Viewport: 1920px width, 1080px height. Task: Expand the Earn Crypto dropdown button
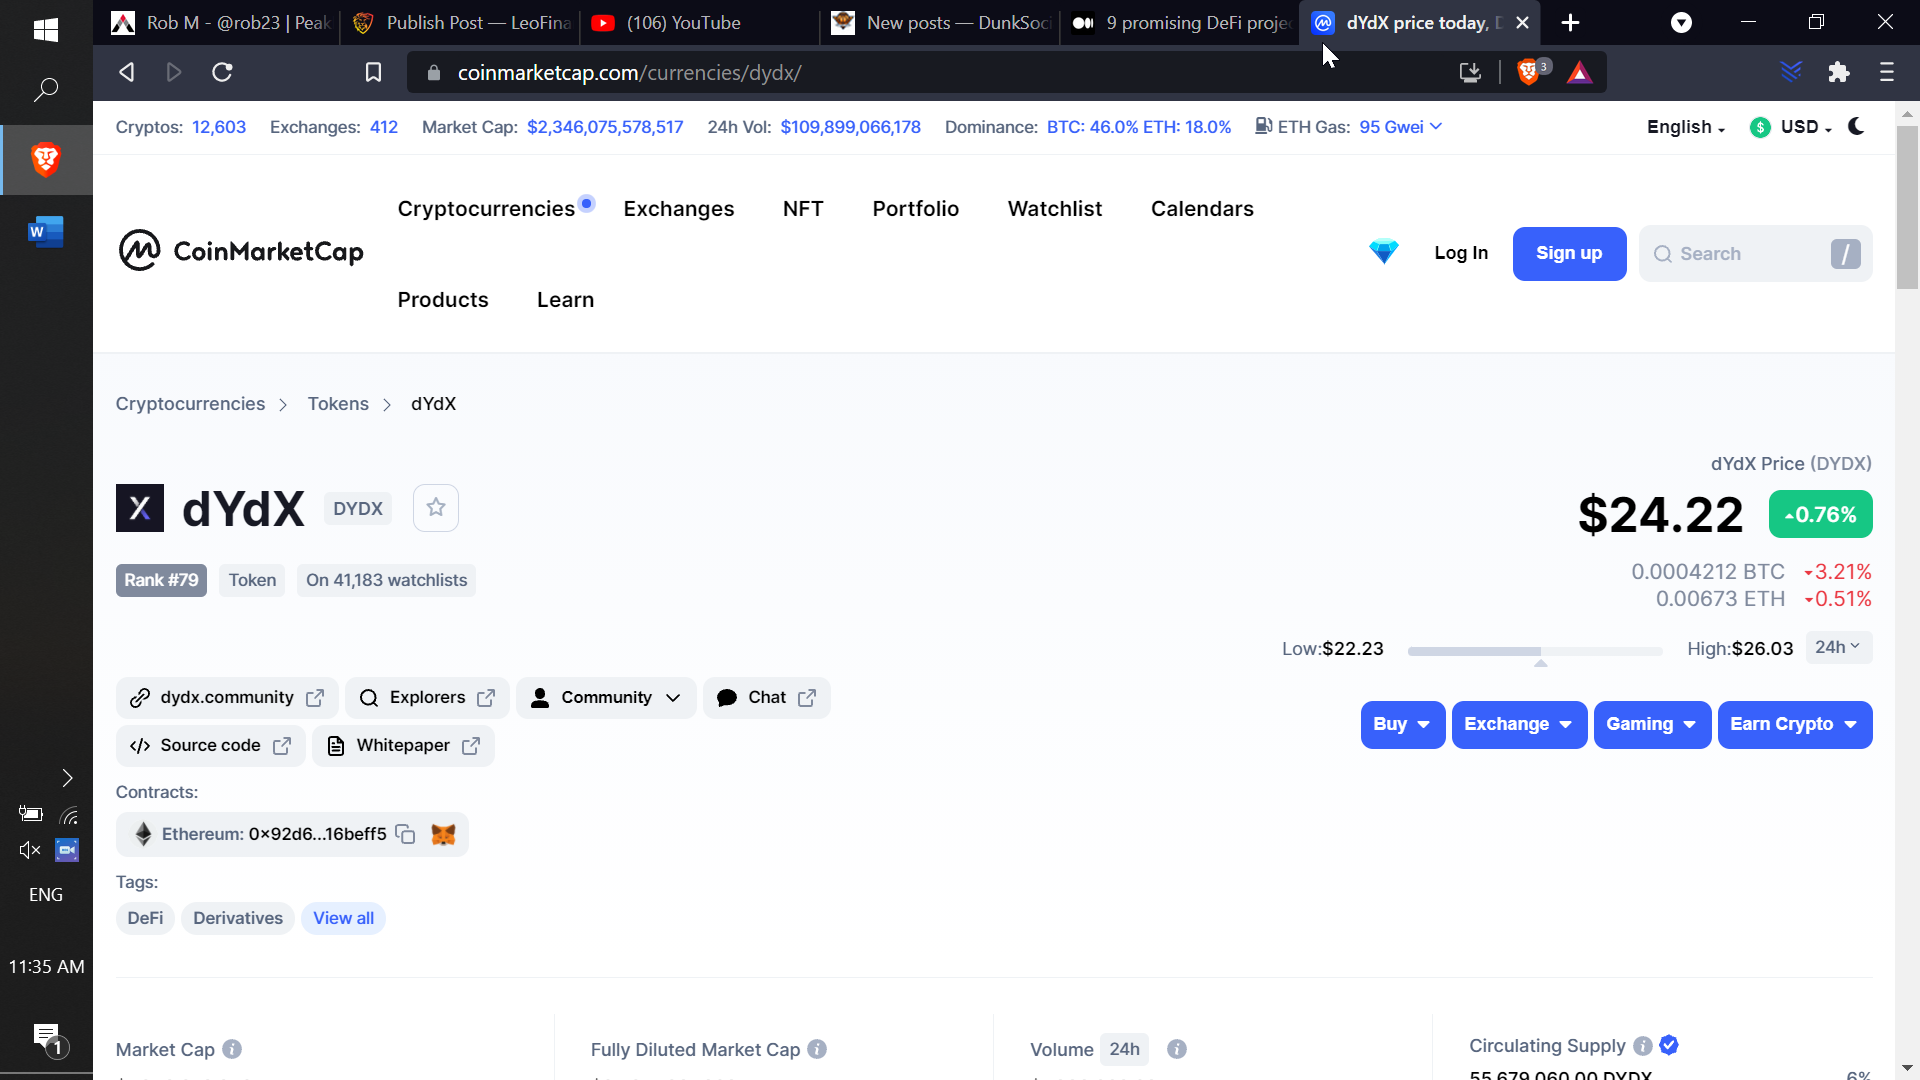[x=1795, y=724]
